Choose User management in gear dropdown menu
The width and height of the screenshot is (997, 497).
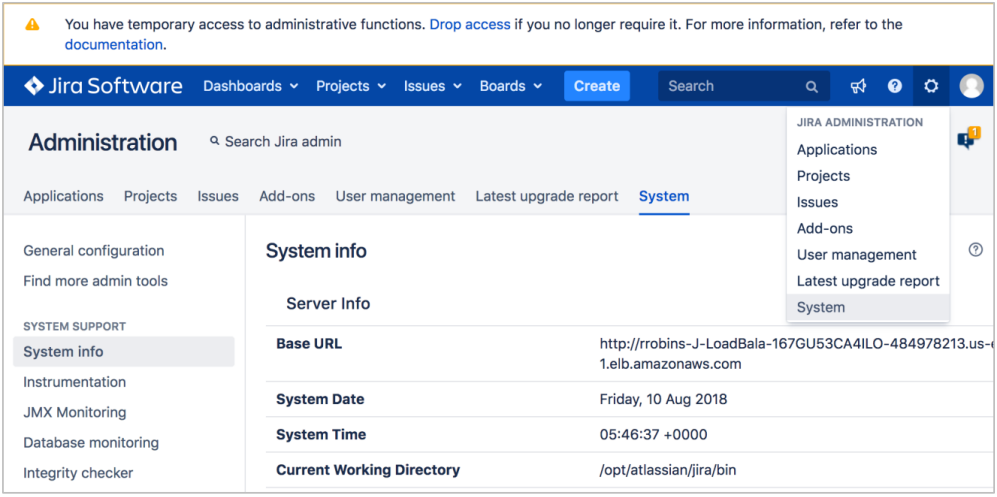[868, 255]
